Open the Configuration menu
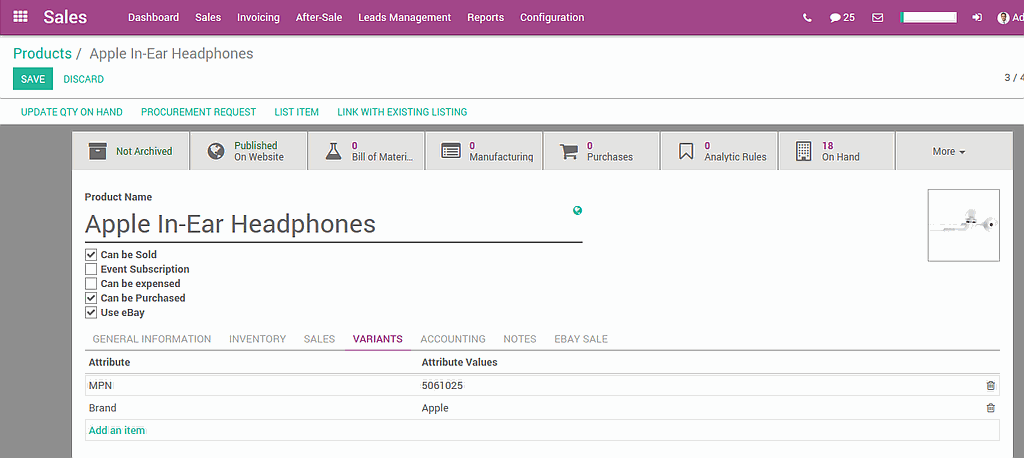Screen dimensions: 1024x458 click(x=551, y=17)
